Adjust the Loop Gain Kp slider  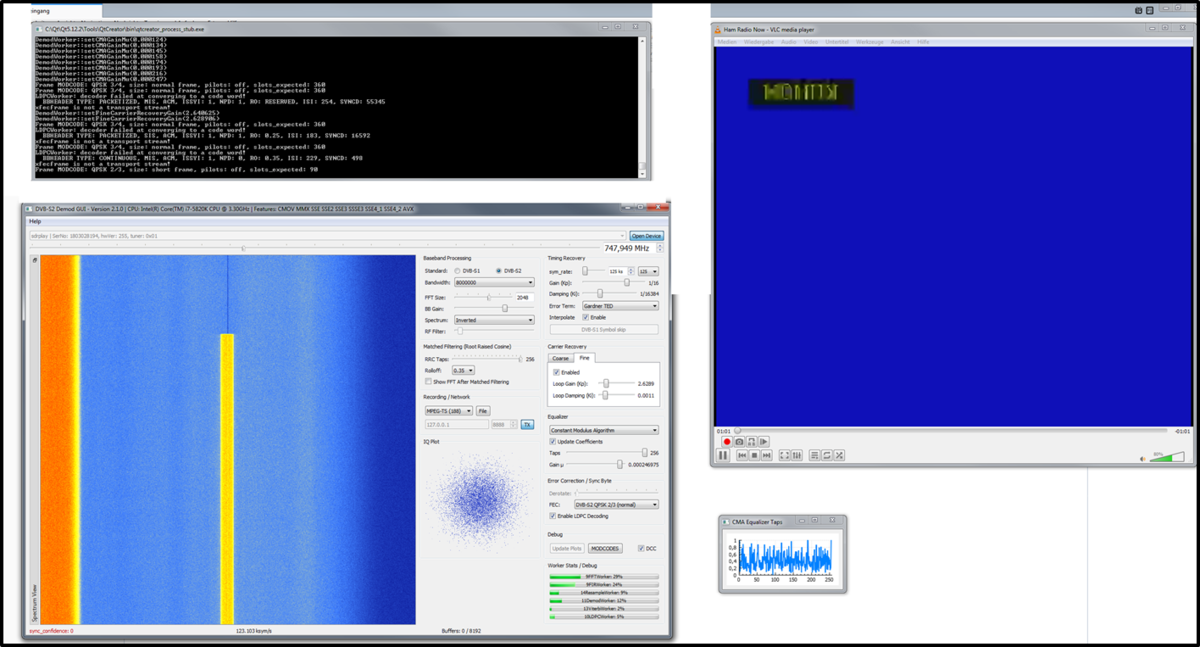coord(606,384)
